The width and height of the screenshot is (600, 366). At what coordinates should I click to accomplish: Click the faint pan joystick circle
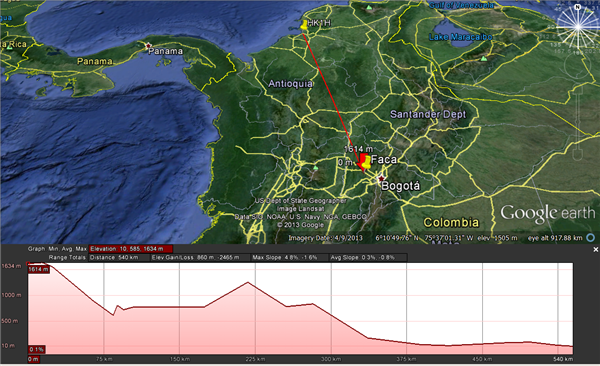tap(577, 67)
